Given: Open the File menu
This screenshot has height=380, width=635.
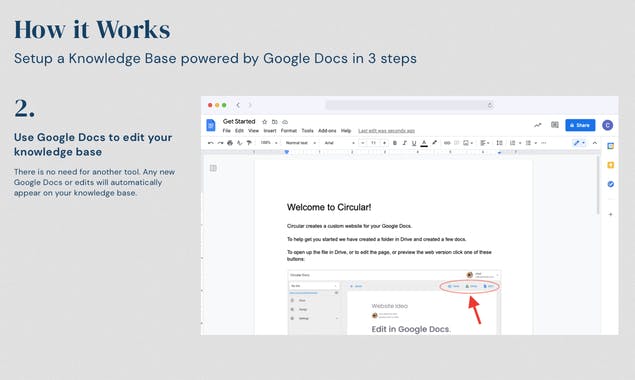Looking at the screenshot, I should 226,131.
